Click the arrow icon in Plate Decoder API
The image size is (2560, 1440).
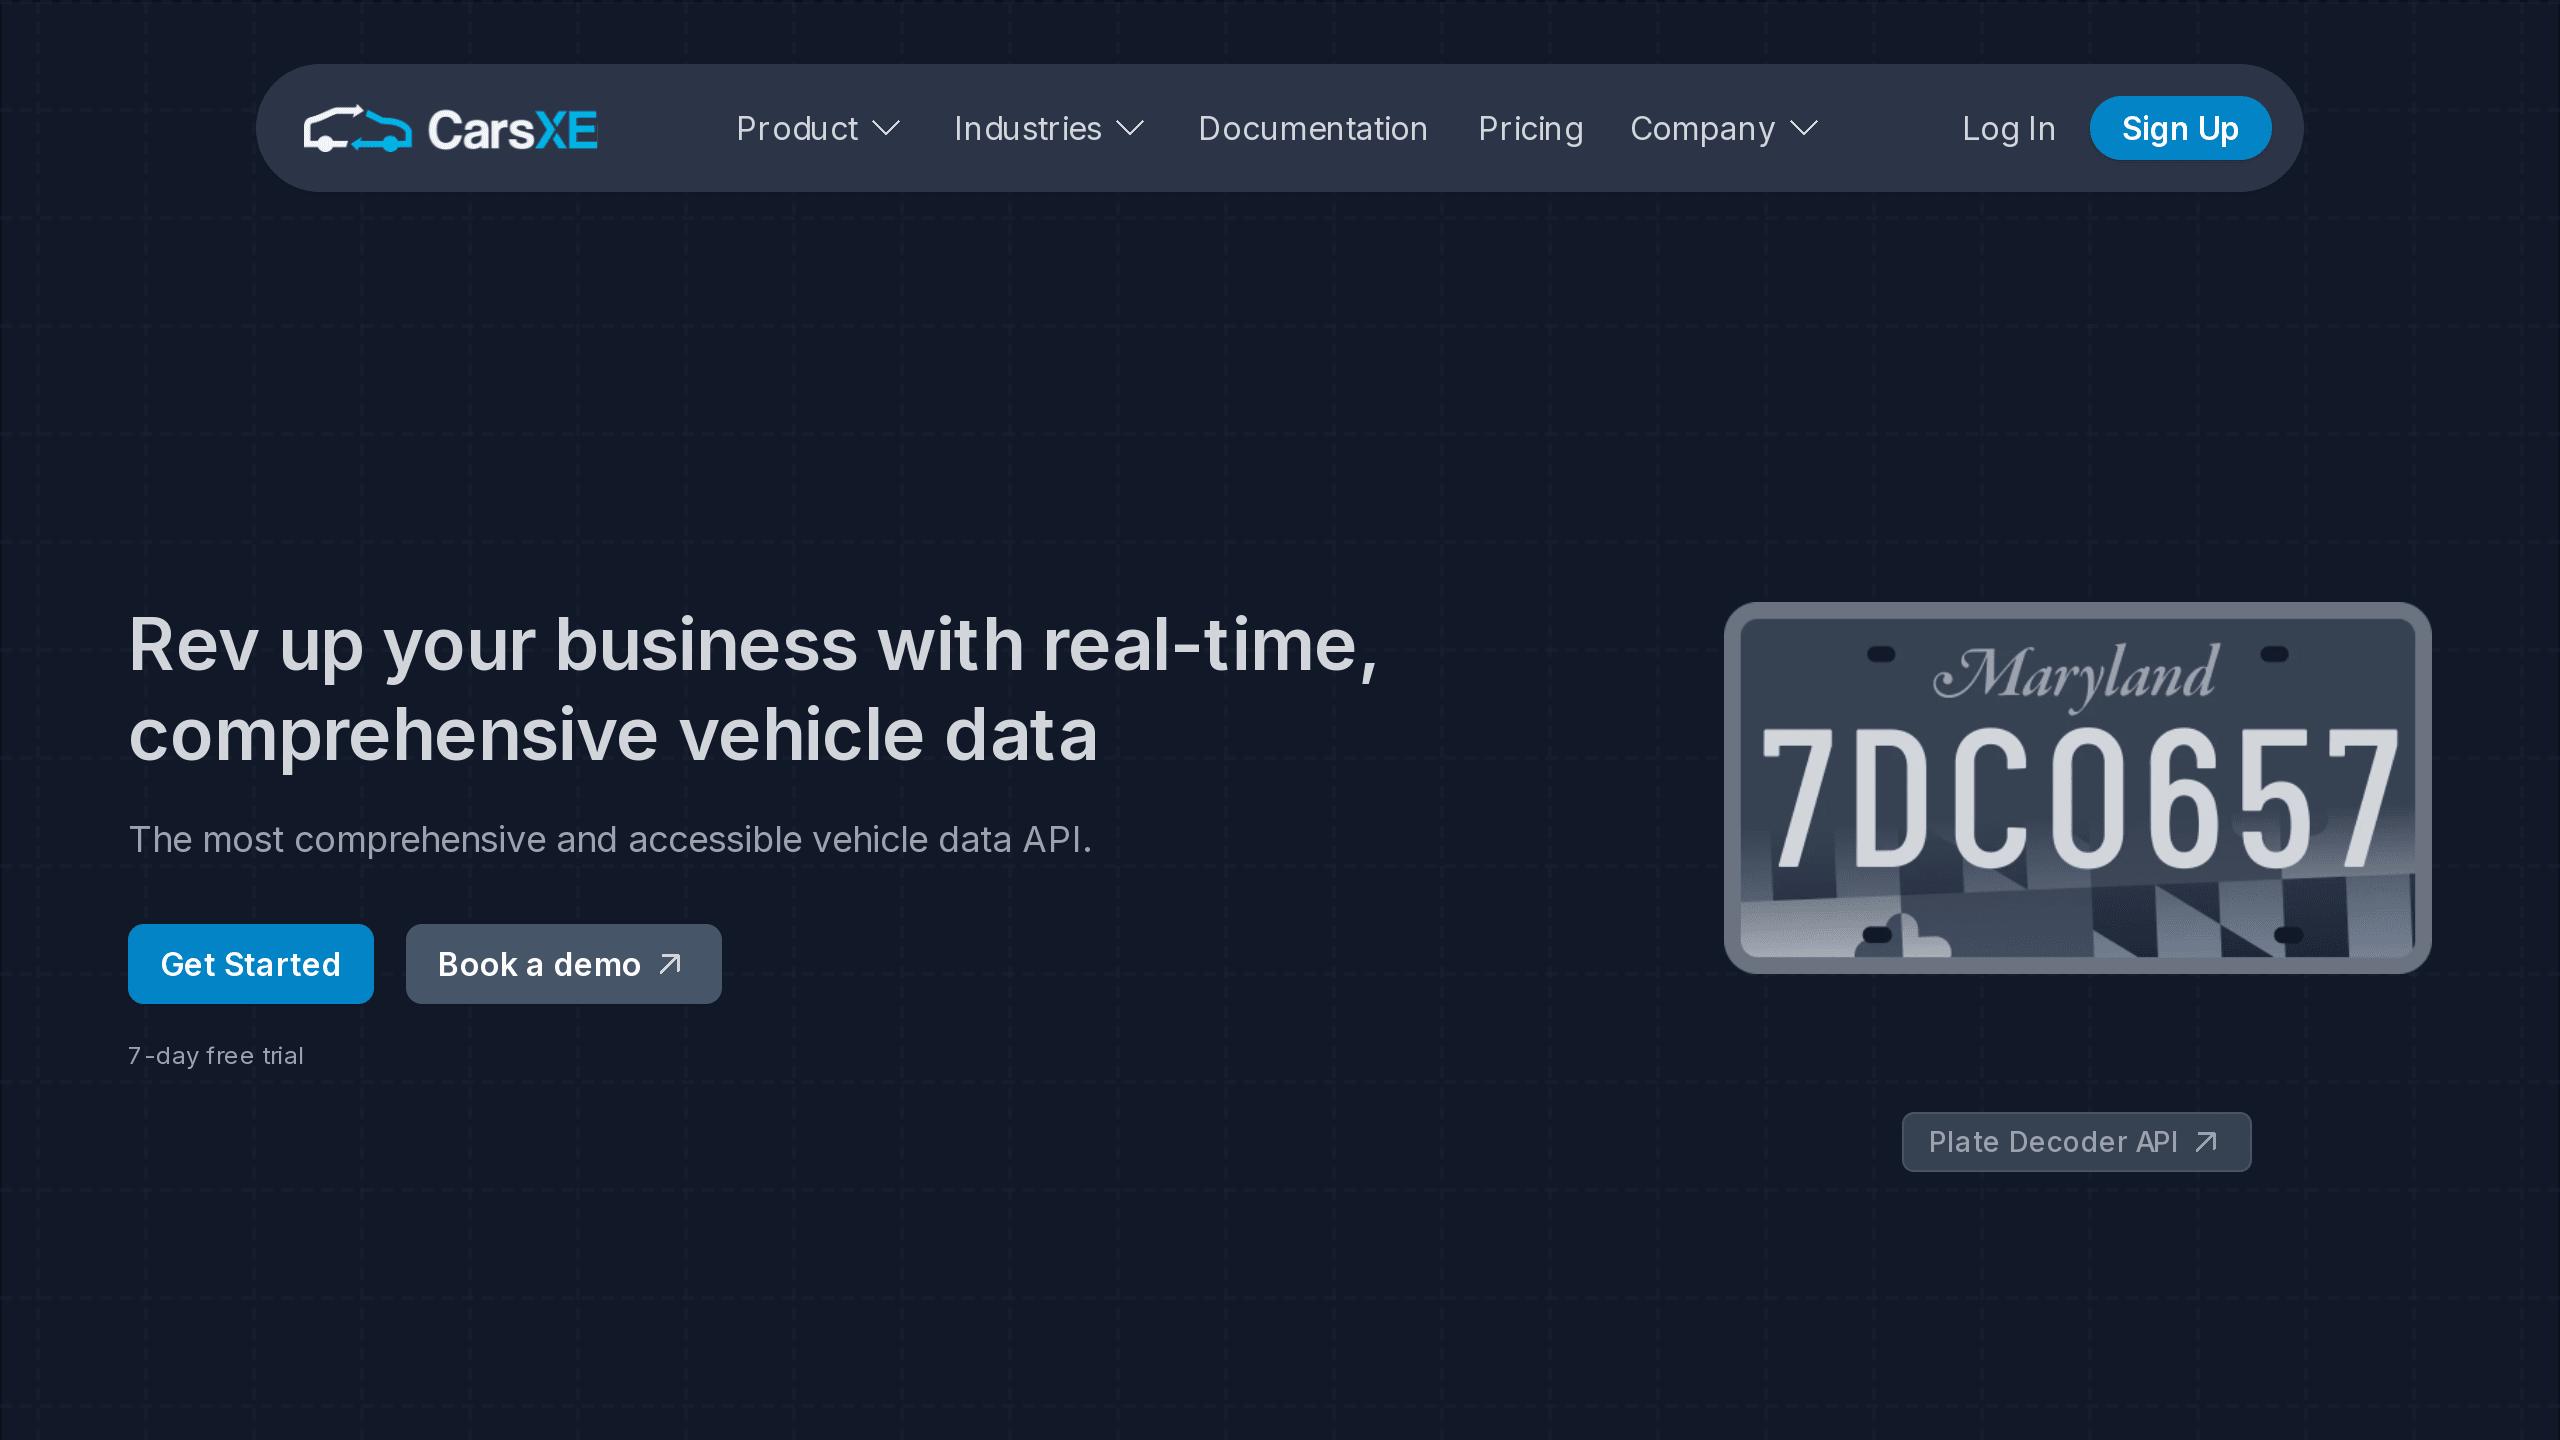[2206, 1142]
